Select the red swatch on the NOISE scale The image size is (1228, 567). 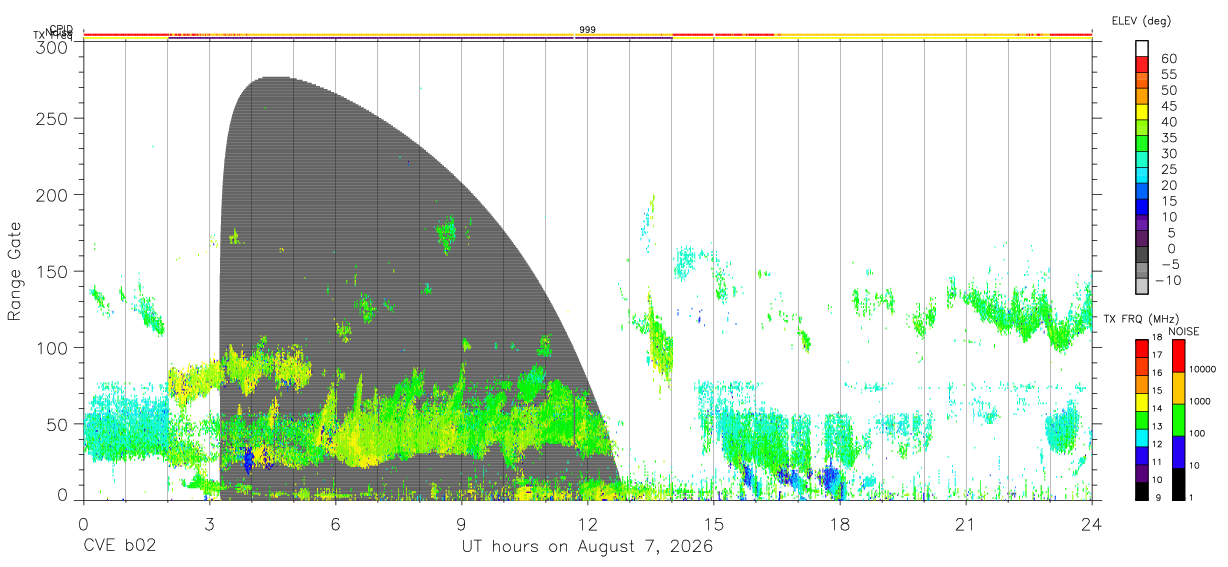1178,355
